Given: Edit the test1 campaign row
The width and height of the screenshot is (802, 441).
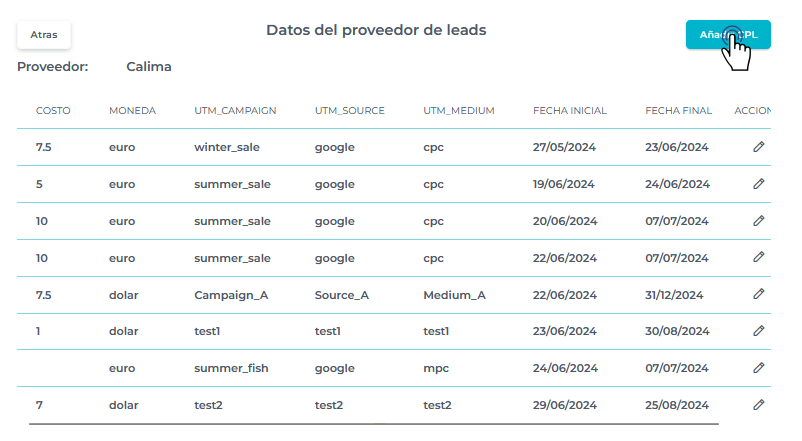Looking at the screenshot, I should (x=759, y=331).
